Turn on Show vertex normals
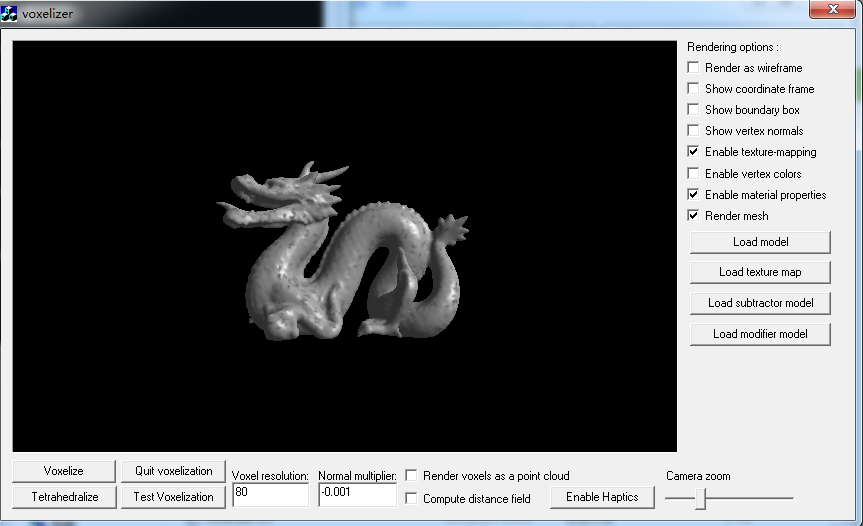Screen dimensions: 863x526 click(693, 130)
